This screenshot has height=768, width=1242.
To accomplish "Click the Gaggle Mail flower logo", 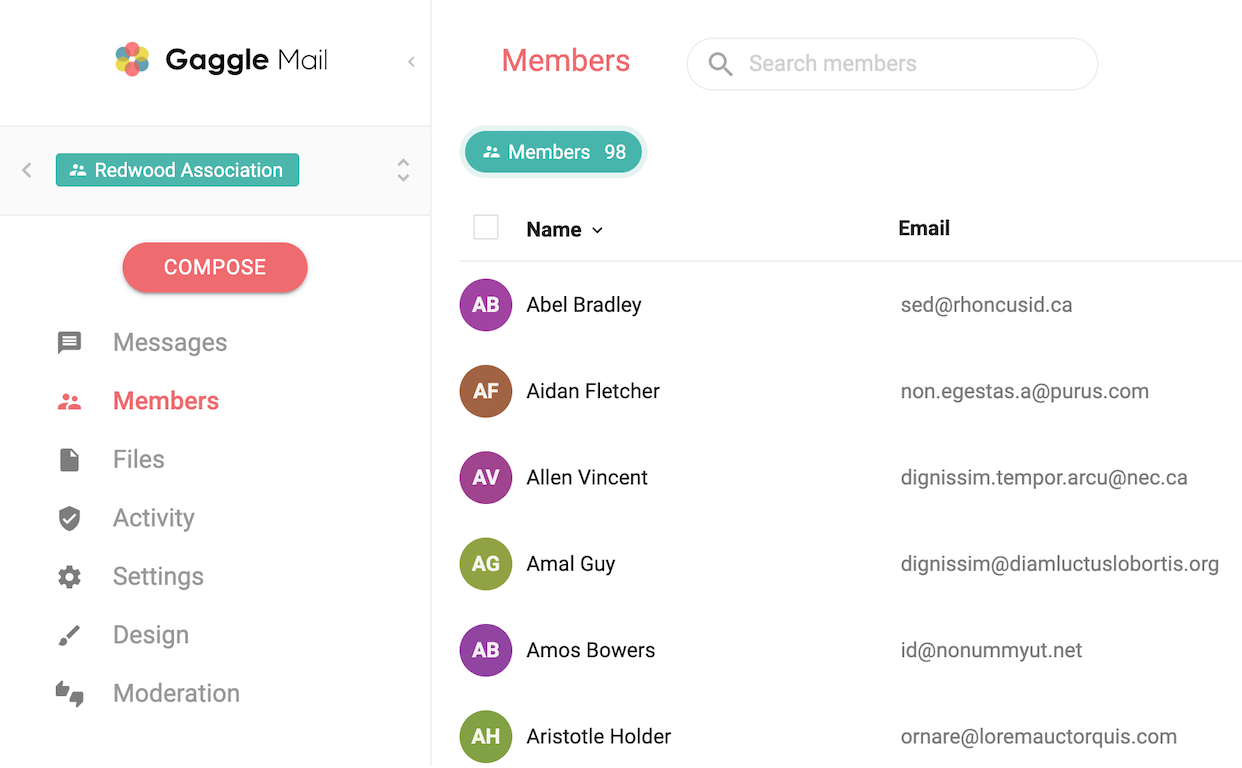I will pos(132,60).
